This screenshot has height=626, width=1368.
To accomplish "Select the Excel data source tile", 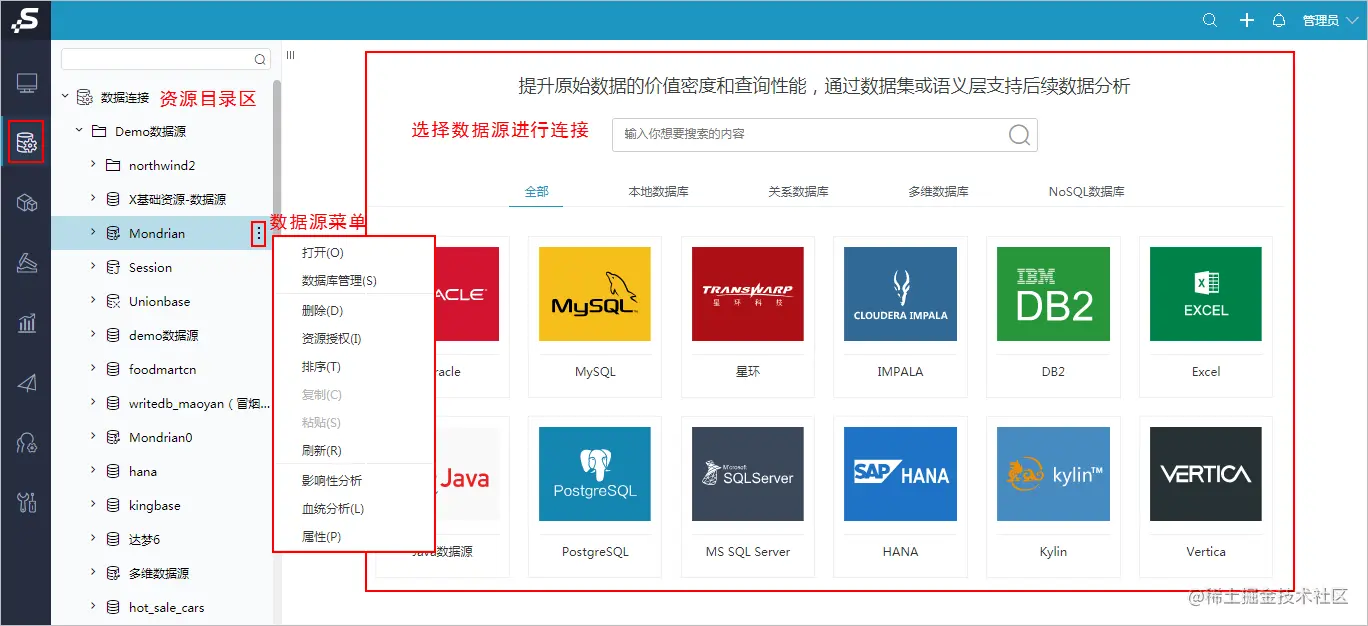I will (x=1206, y=317).
